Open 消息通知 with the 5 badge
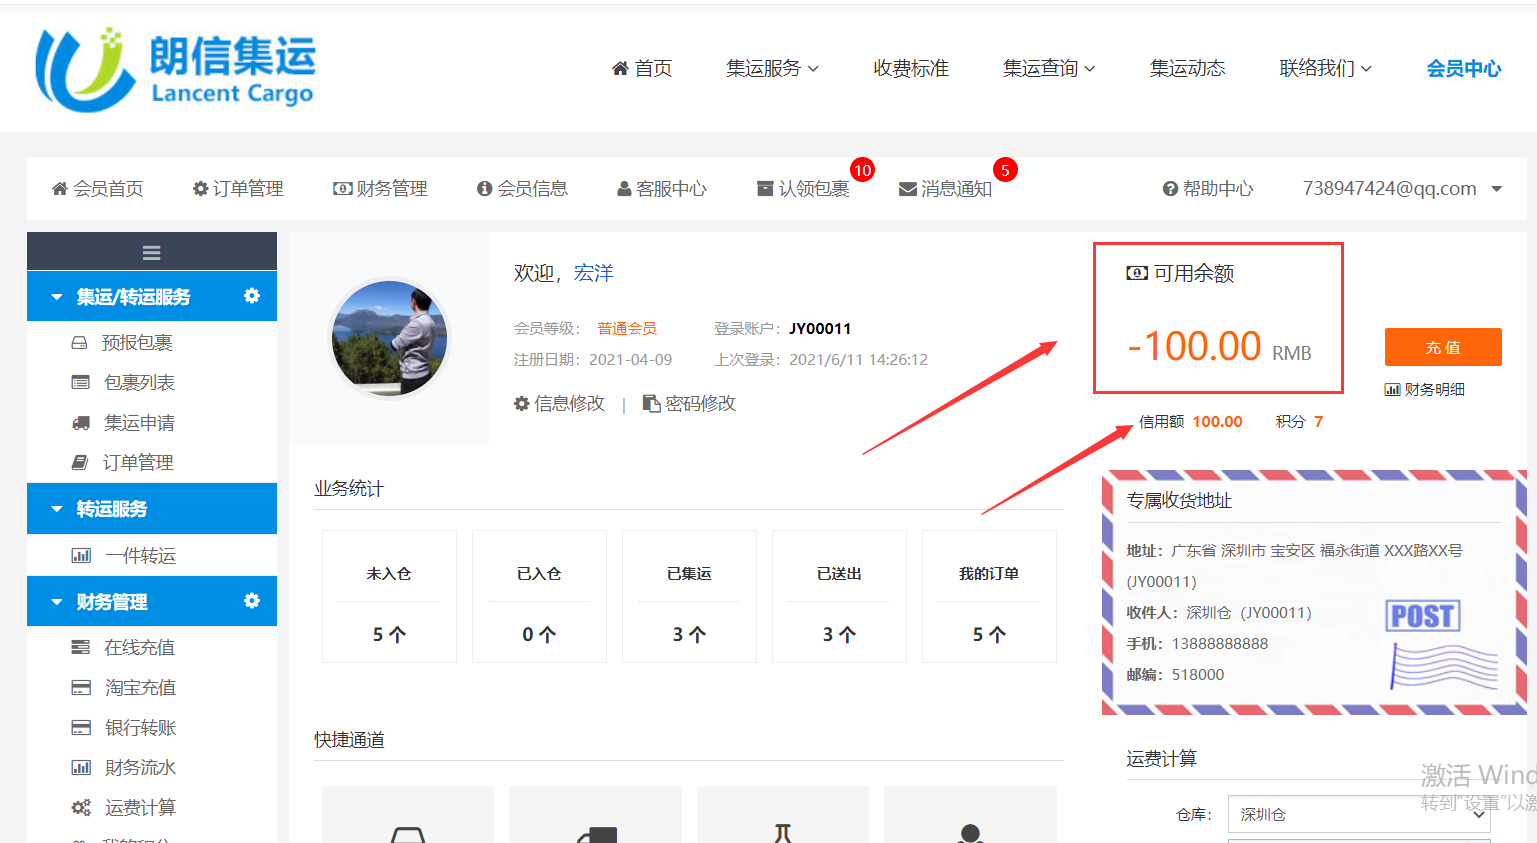 click(945, 189)
